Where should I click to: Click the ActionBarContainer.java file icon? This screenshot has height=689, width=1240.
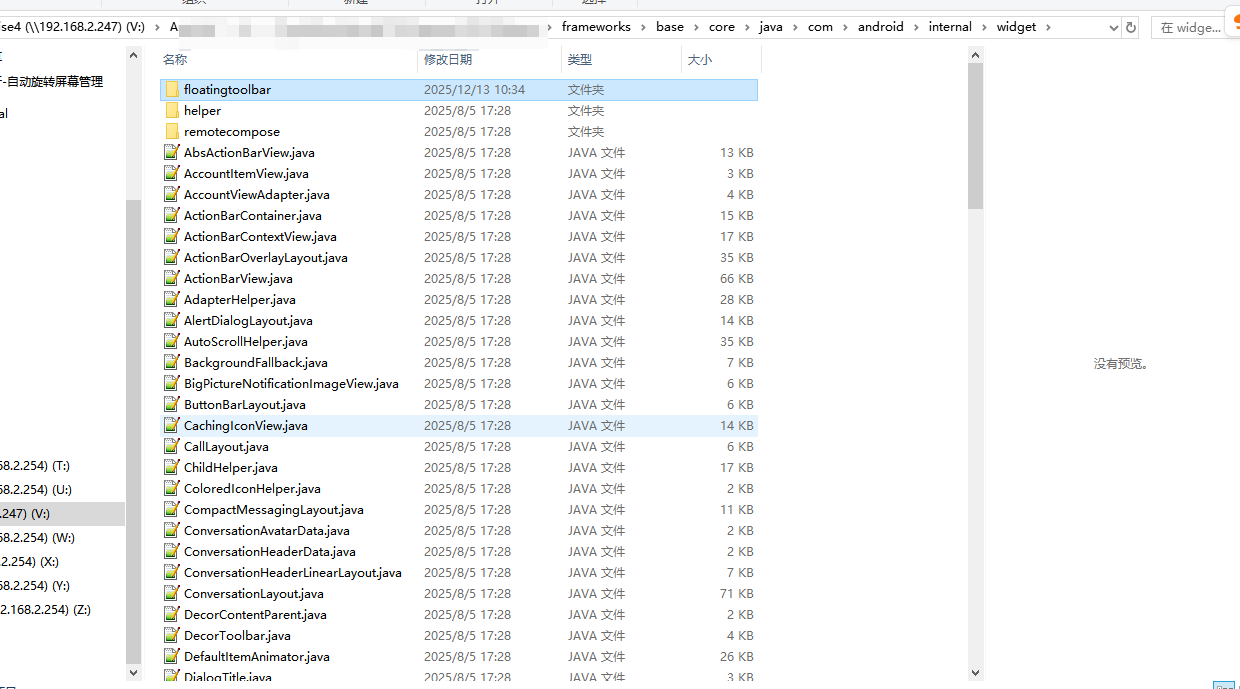pos(172,216)
